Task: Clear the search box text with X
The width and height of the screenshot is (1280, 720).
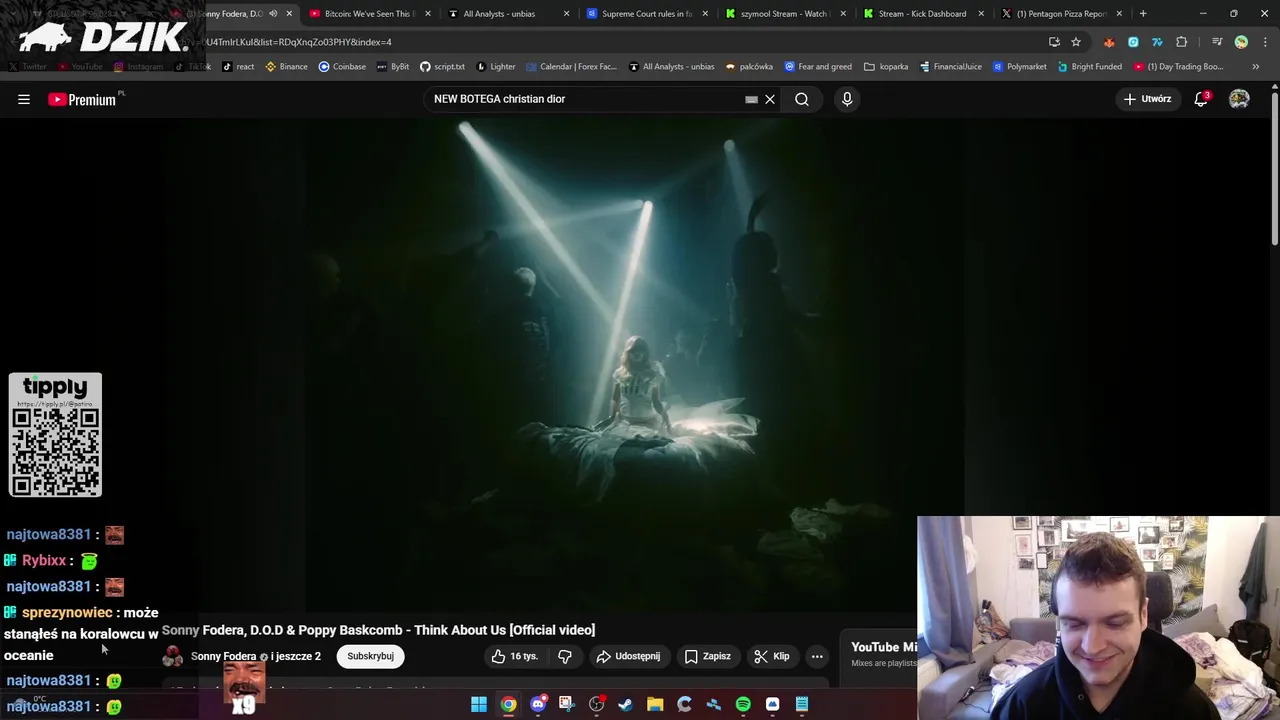Action: tap(770, 99)
